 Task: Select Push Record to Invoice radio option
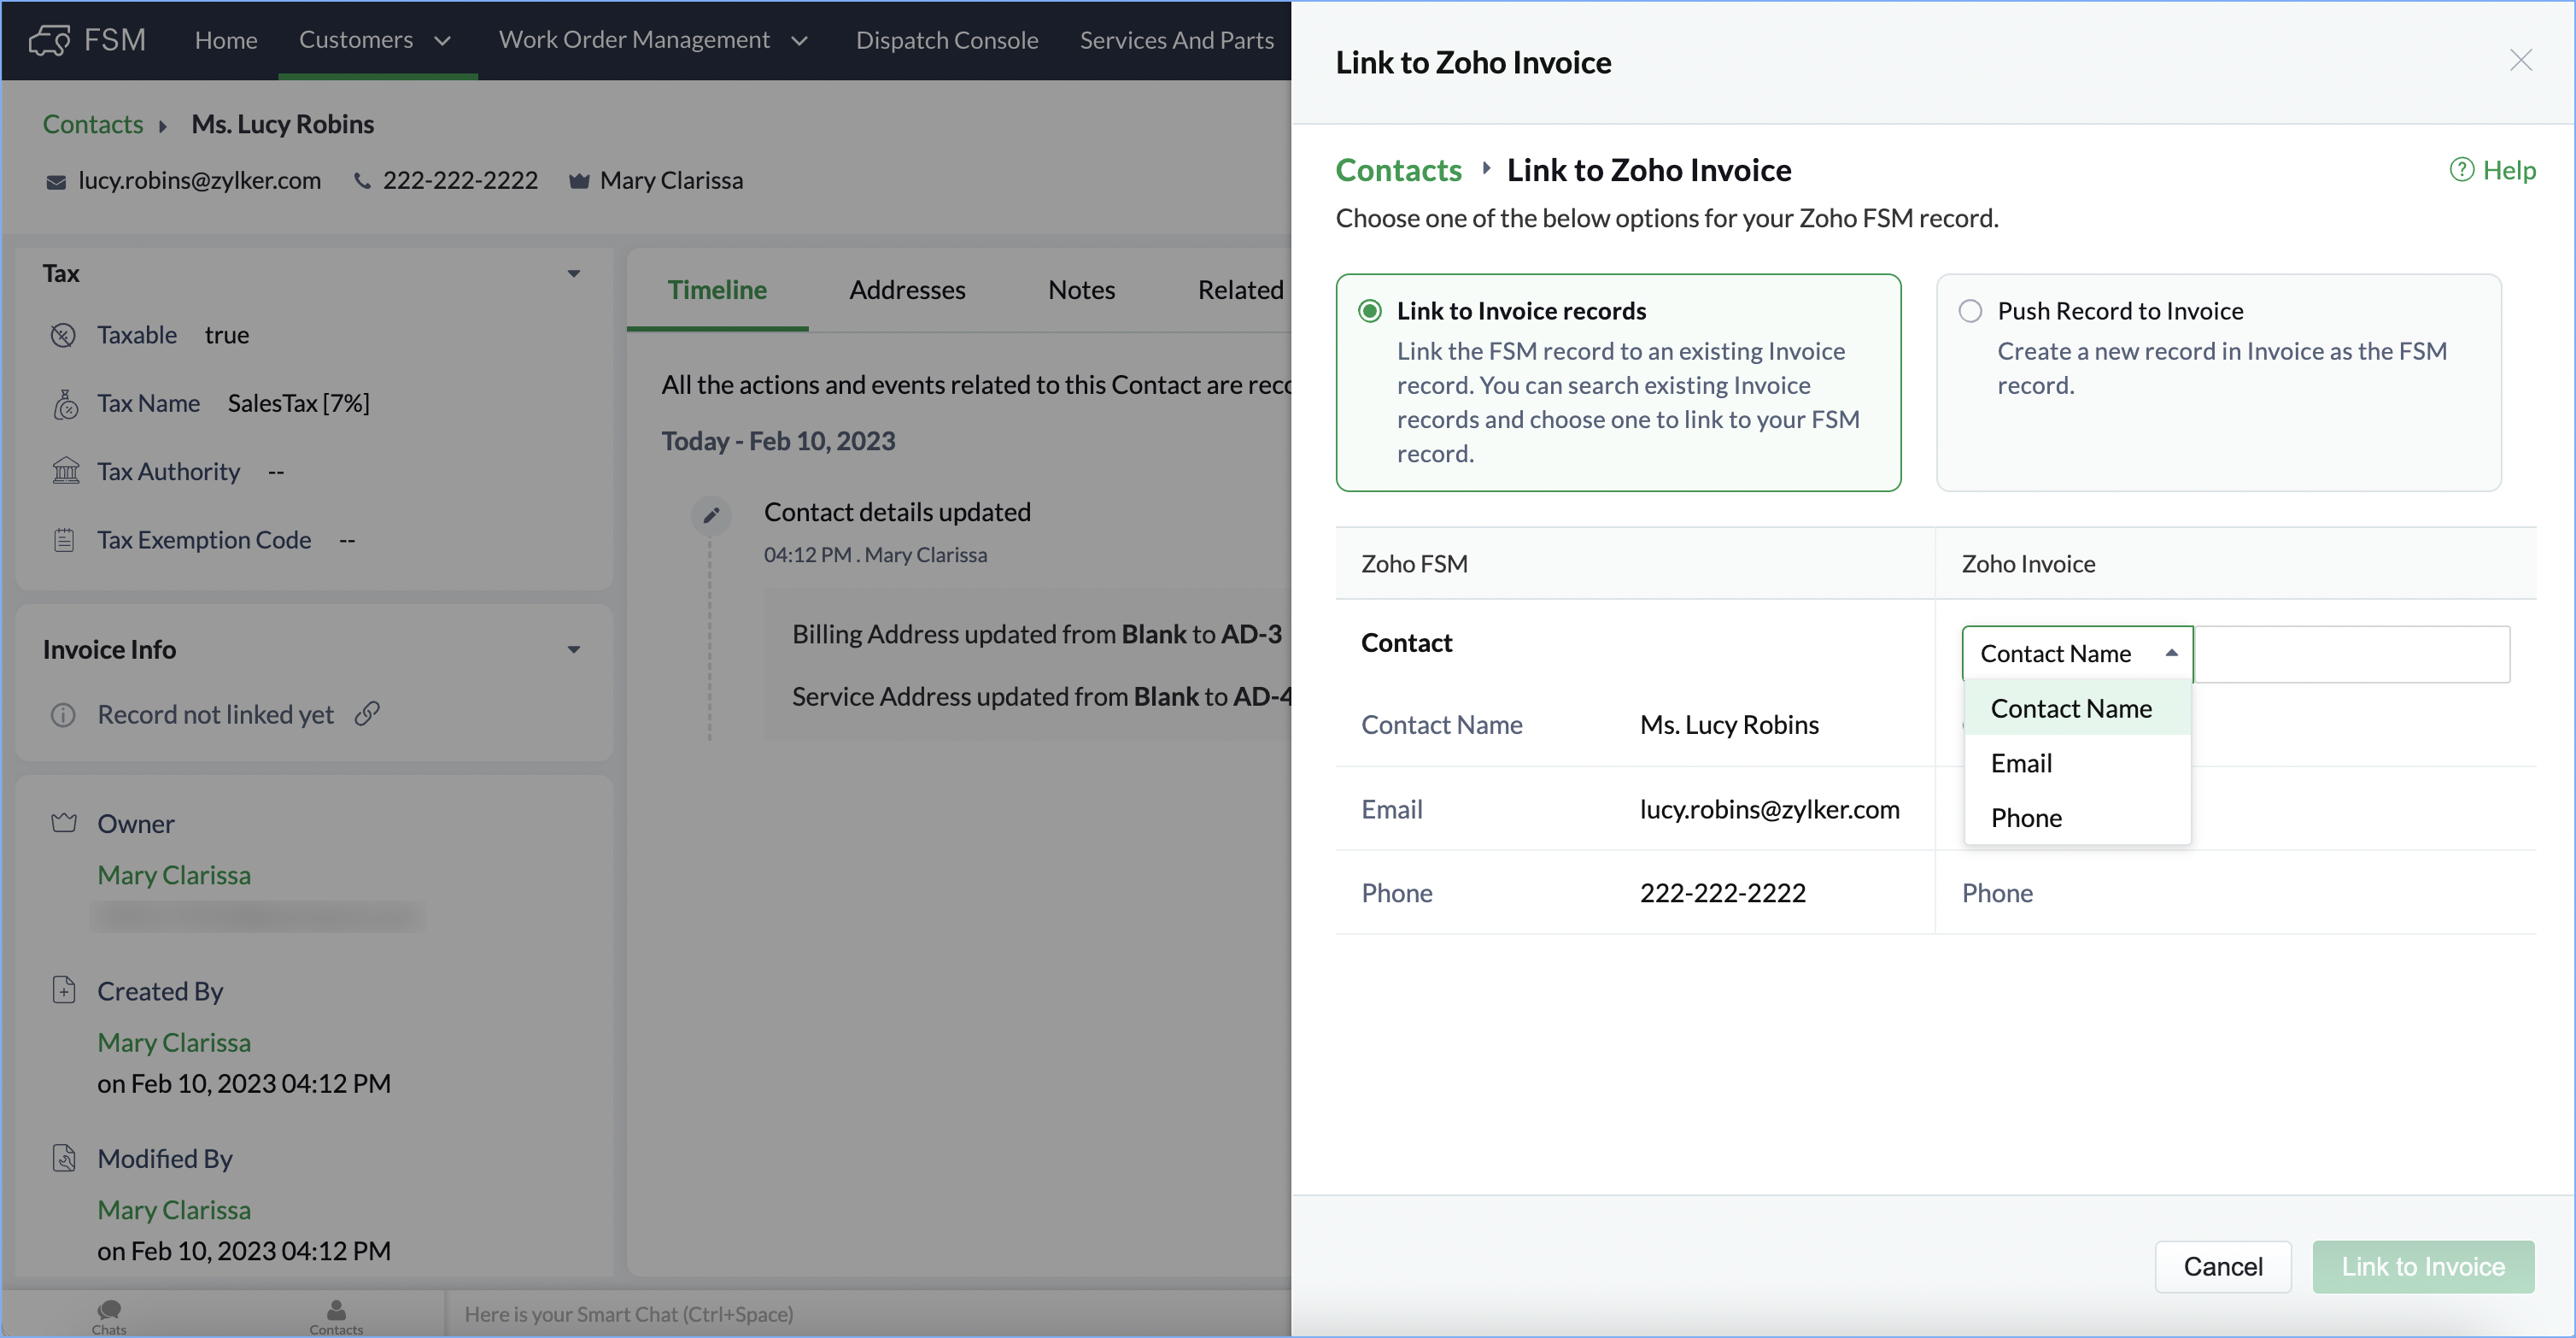(1970, 311)
